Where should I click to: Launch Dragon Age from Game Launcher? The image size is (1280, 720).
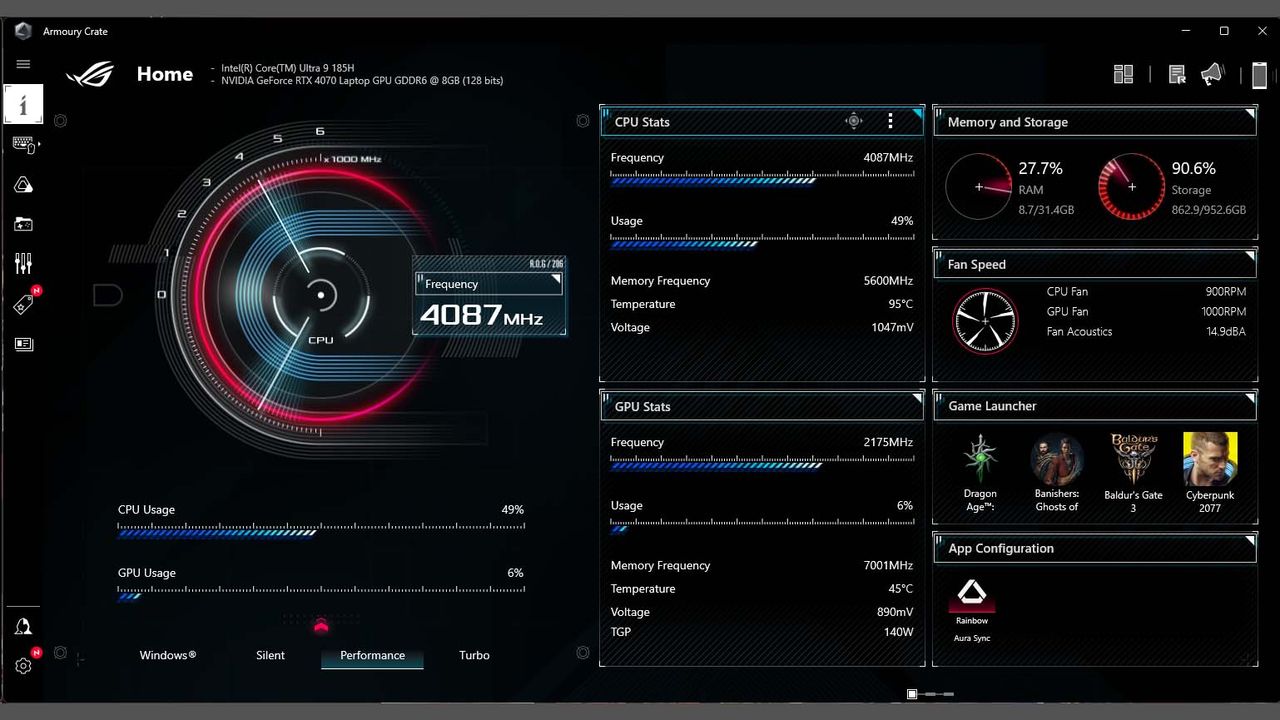(x=980, y=473)
